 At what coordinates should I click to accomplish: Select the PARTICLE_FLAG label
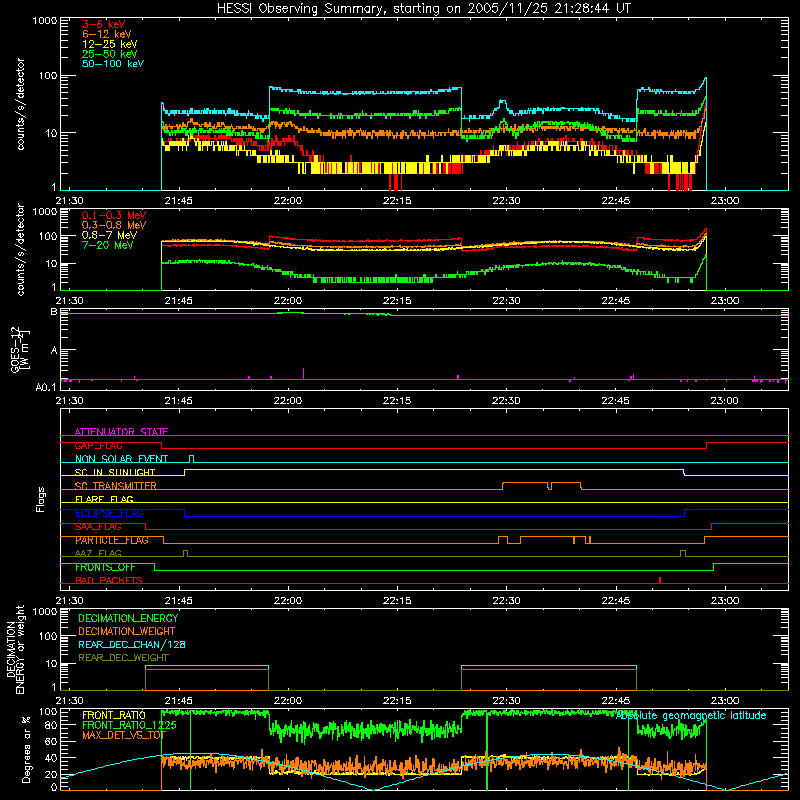[x=112, y=540]
